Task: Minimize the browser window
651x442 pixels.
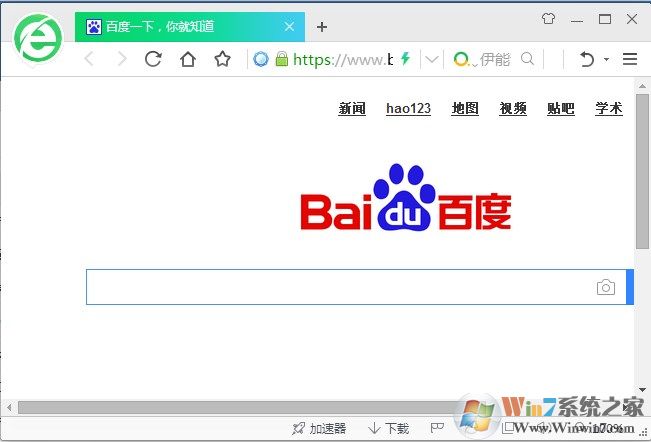Action: pyautogui.click(x=577, y=20)
